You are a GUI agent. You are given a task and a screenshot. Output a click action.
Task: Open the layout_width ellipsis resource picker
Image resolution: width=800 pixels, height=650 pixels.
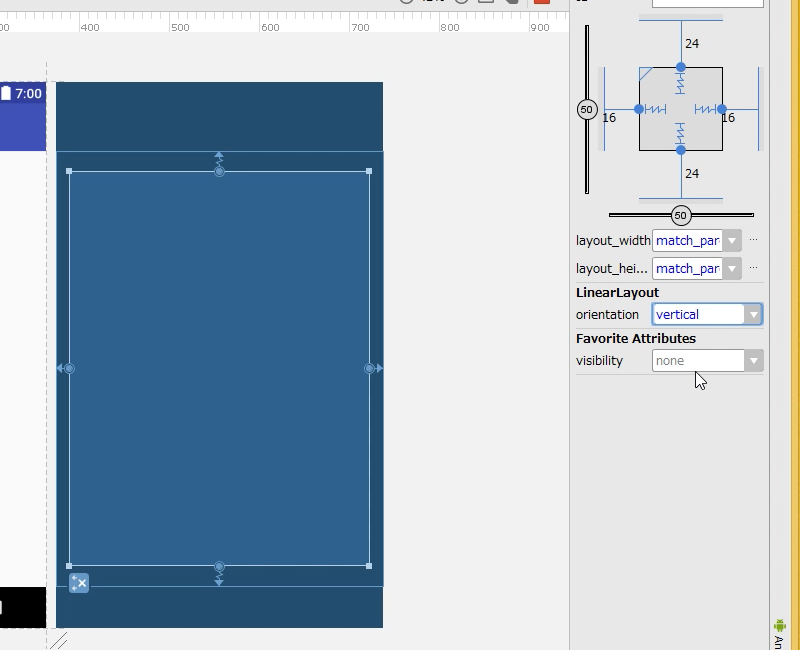[754, 240]
